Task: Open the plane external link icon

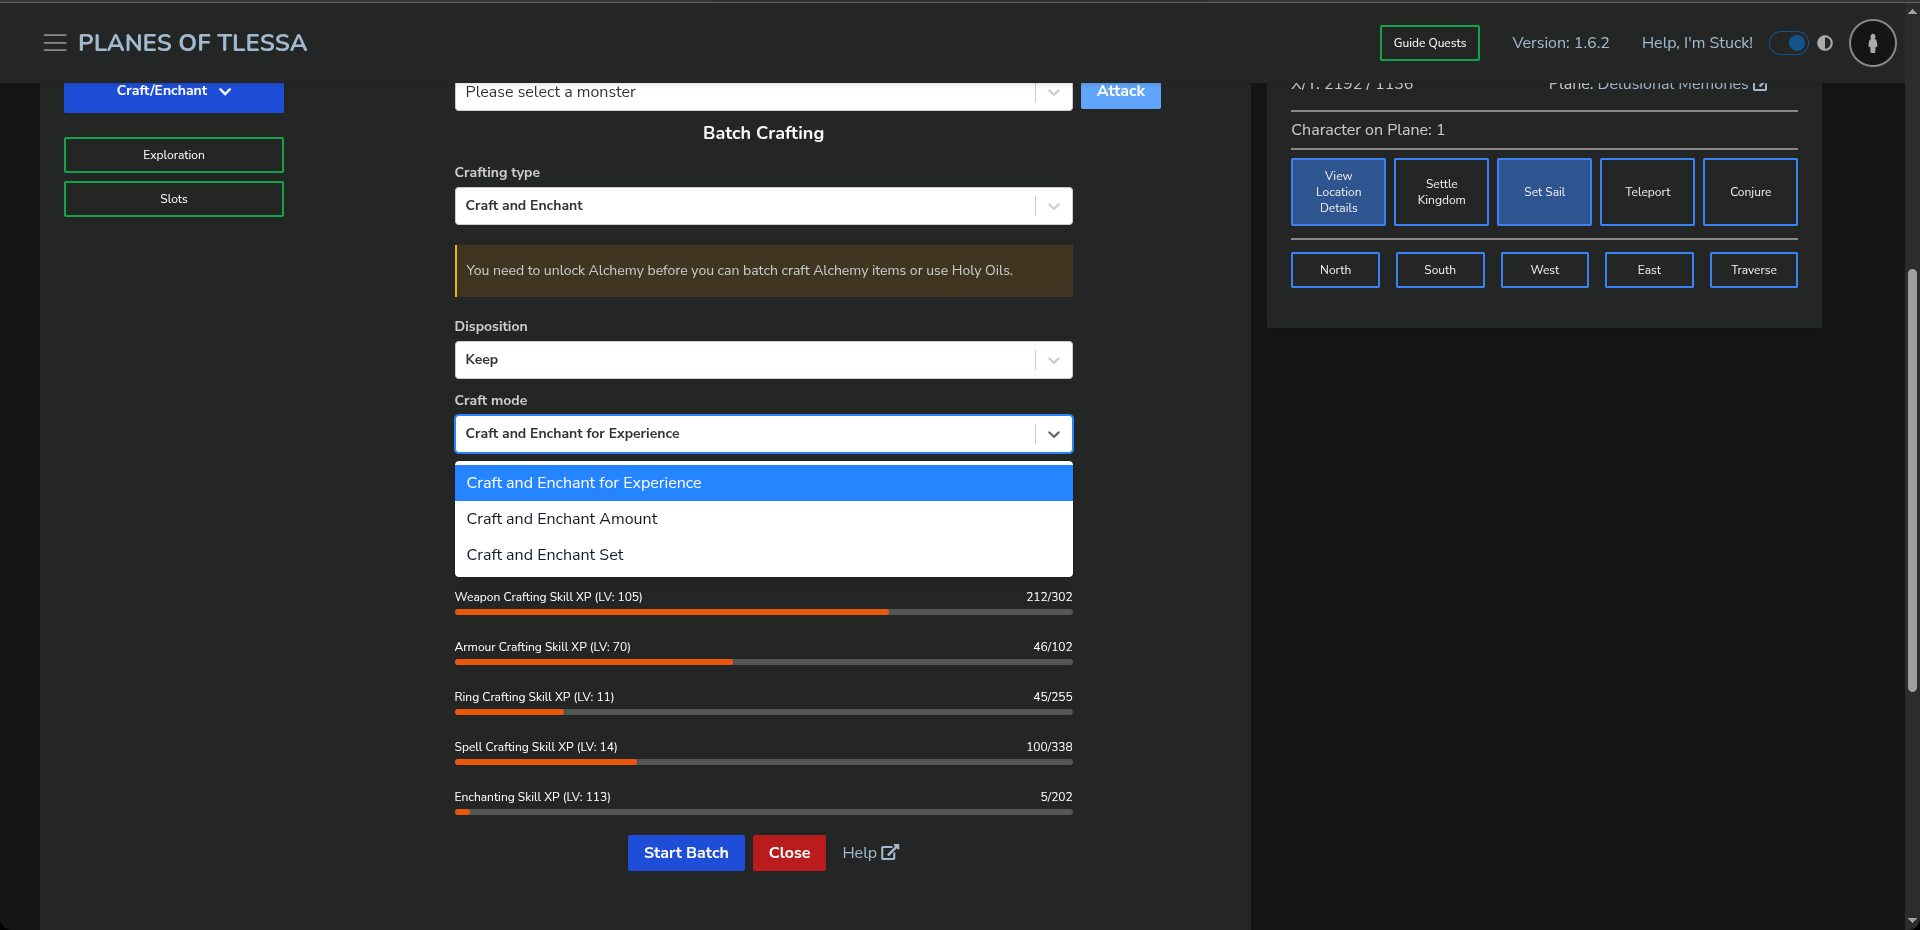Action: pyautogui.click(x=1760, y=85)
